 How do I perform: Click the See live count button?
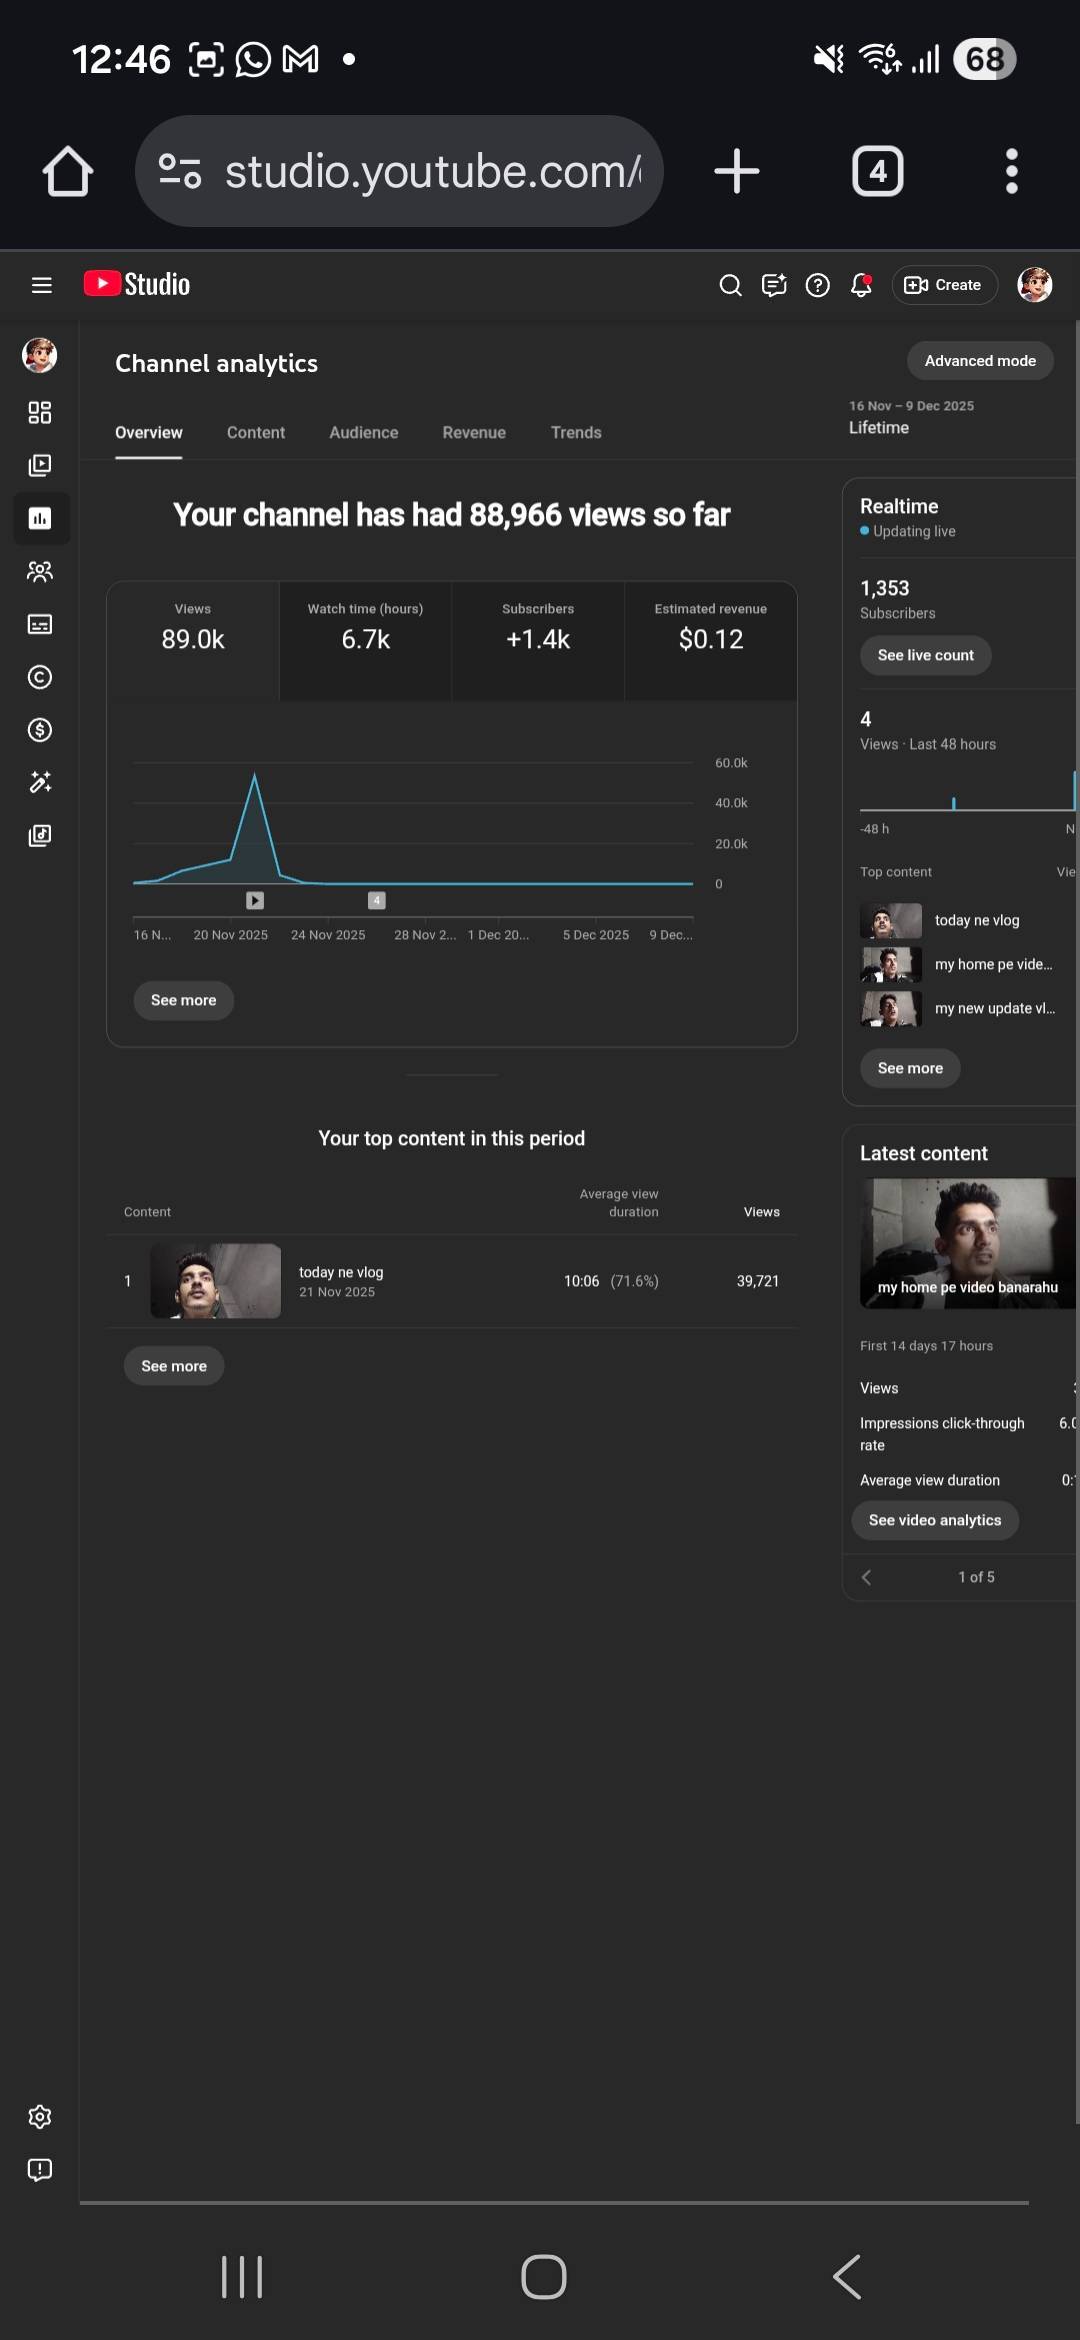[925, 655]
